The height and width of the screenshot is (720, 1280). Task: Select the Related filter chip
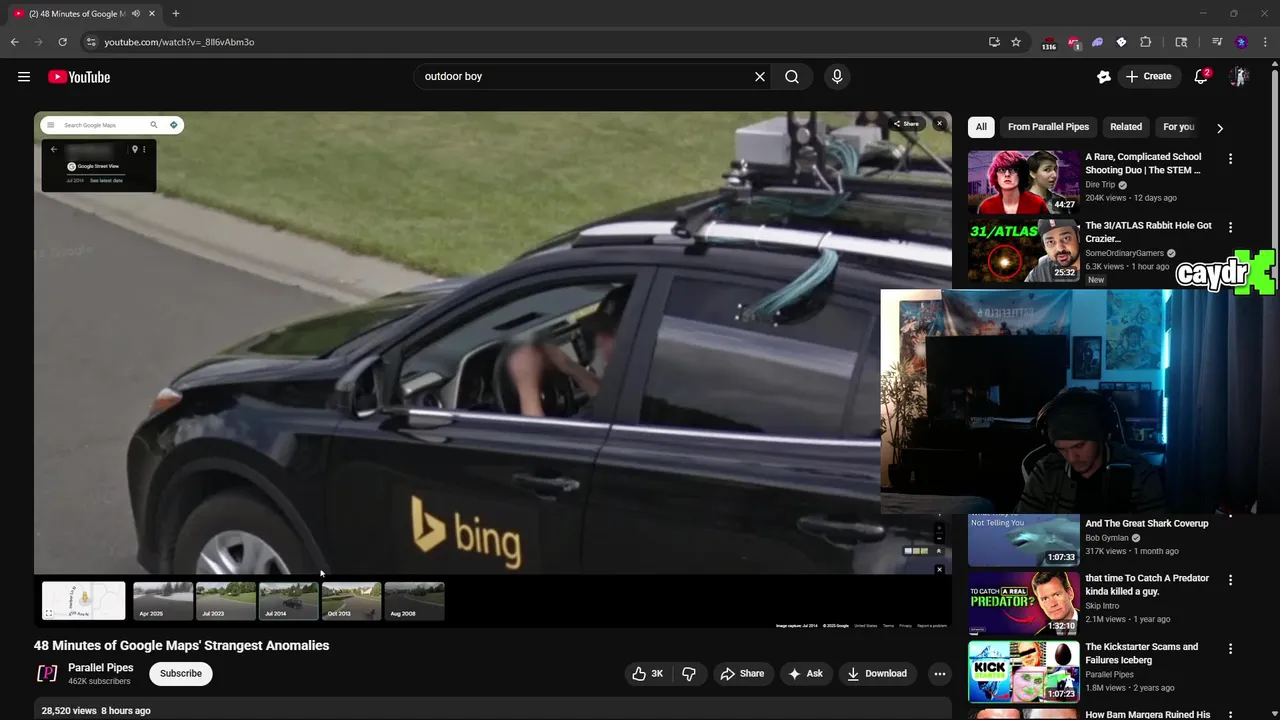1125,127
